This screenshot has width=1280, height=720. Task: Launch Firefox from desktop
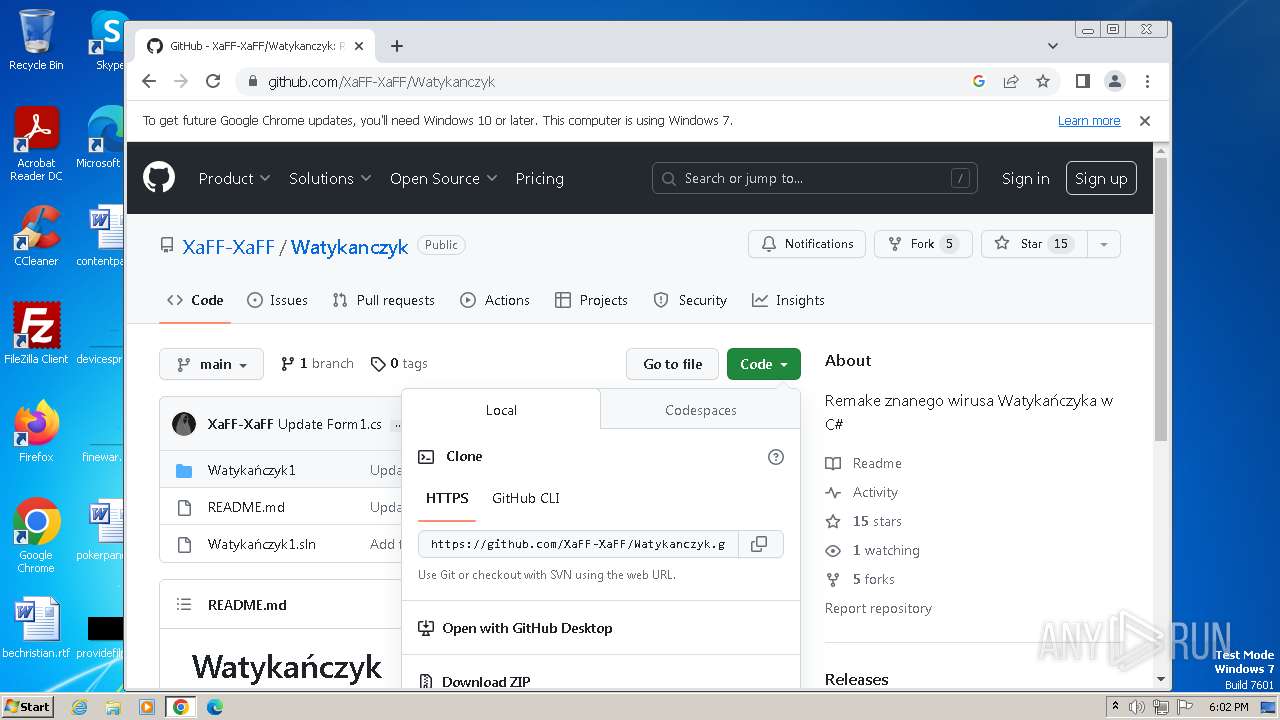pyautogui.click(x=36, y=431)
